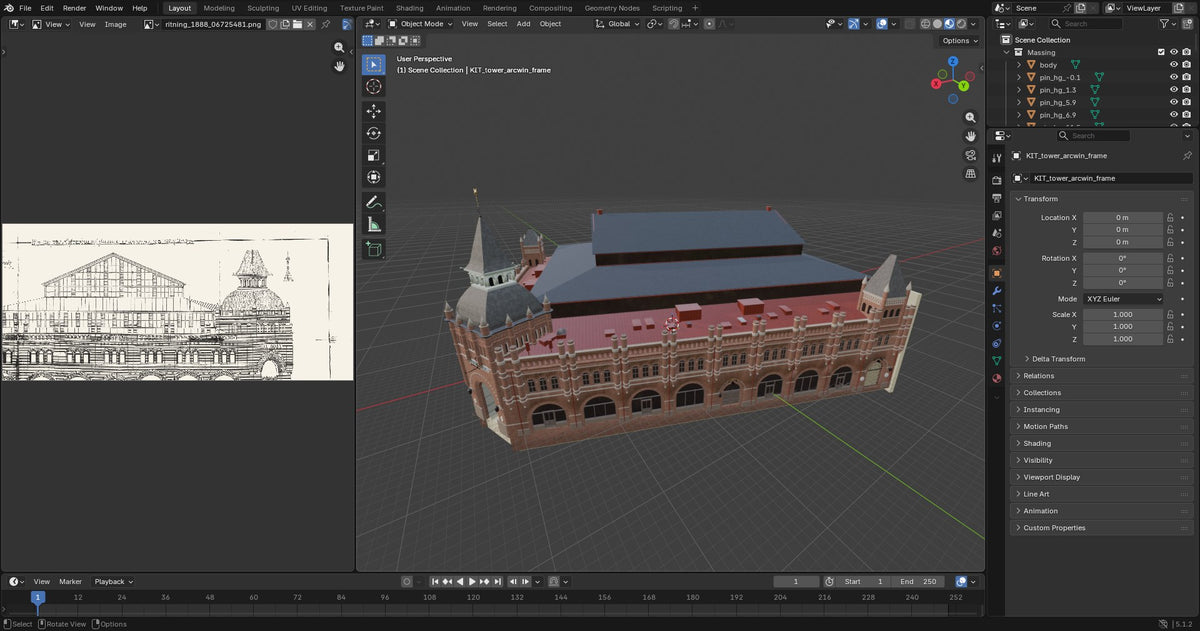Image resolution: width=1200 pixels, height=631 pixels.
Task: Open the Render properties tab
Action: pos(996,181)
